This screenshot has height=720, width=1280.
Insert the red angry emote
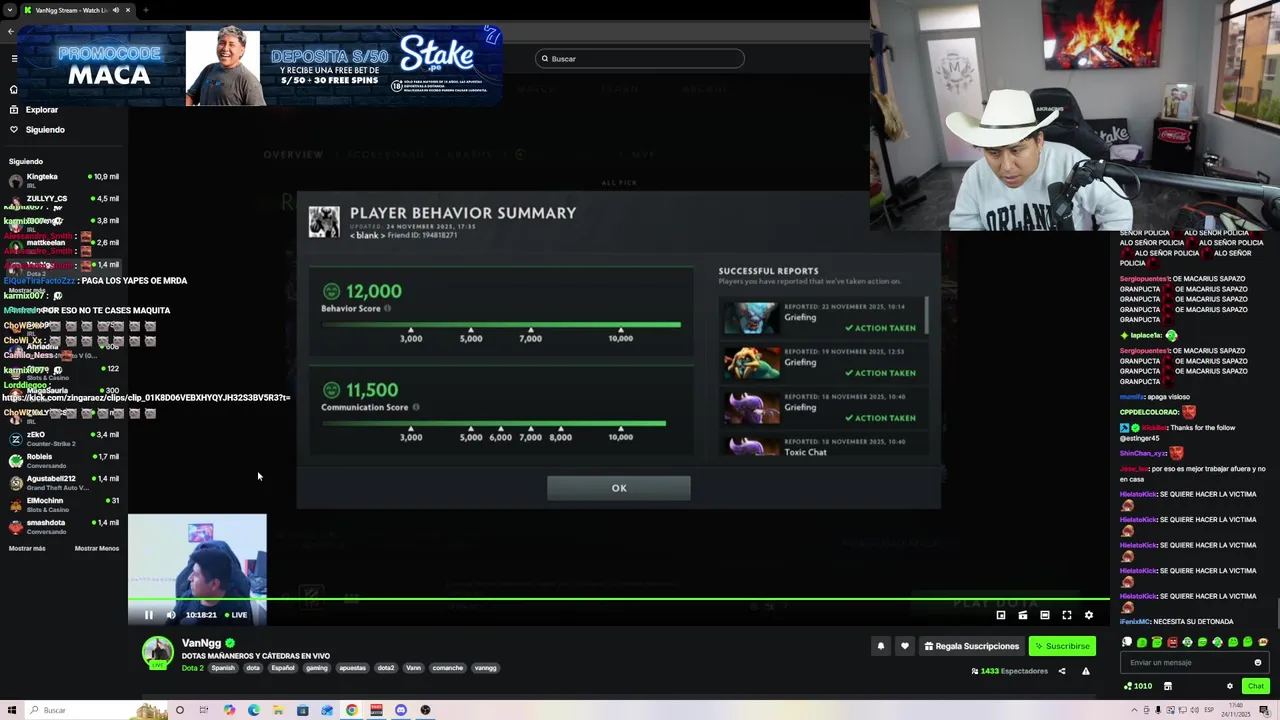coord(1172,642)
